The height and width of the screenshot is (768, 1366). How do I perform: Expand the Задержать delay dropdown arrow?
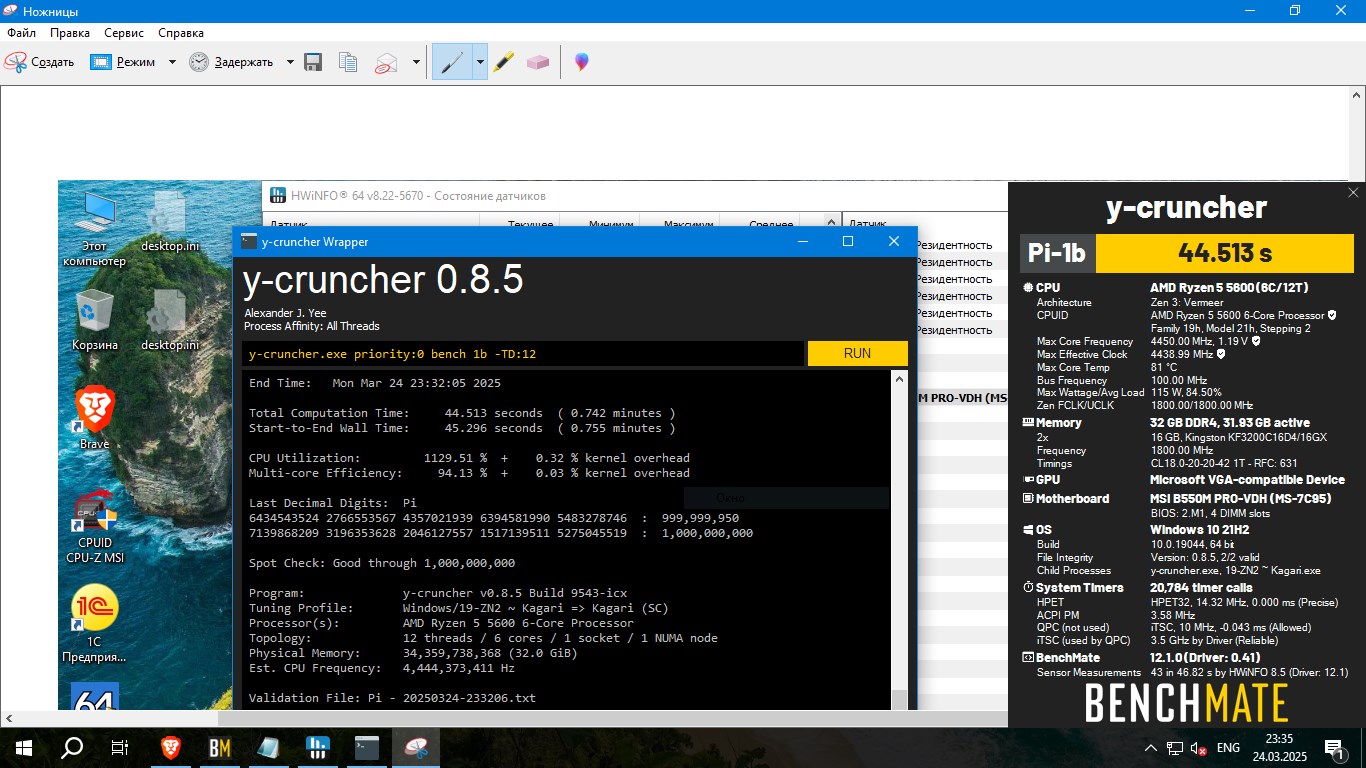(290, 62)
